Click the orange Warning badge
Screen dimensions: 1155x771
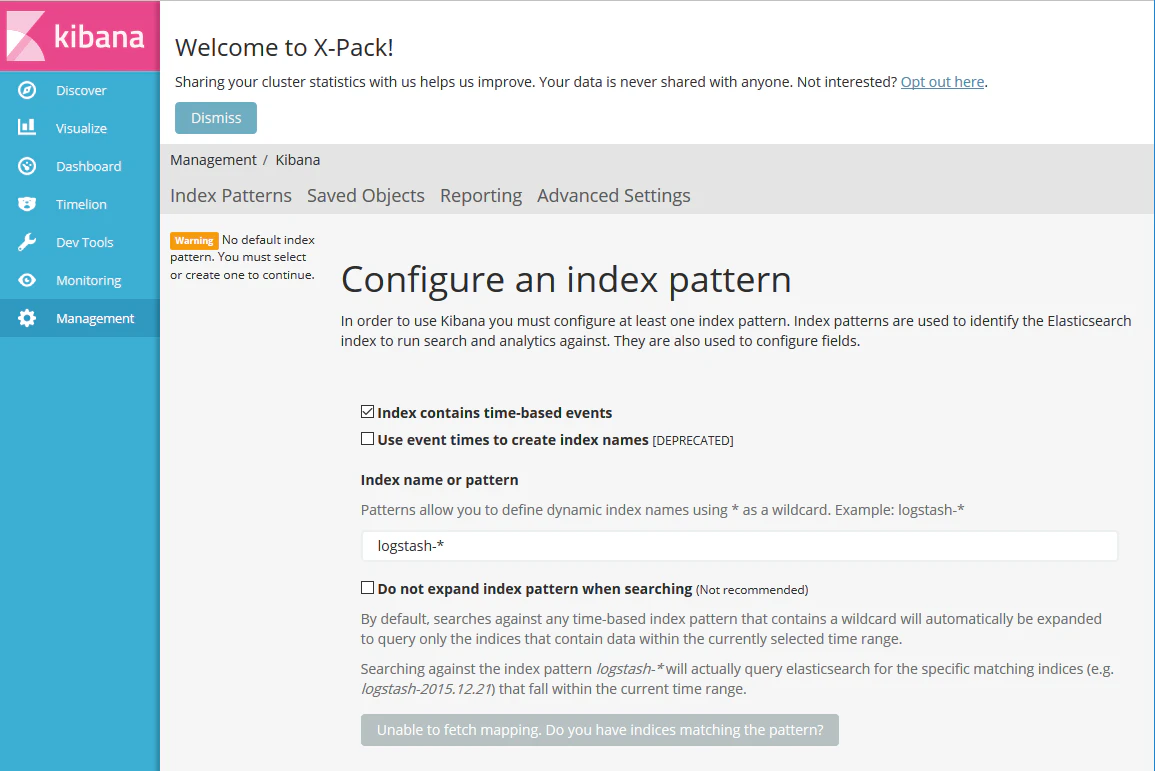tap(194, 241)
